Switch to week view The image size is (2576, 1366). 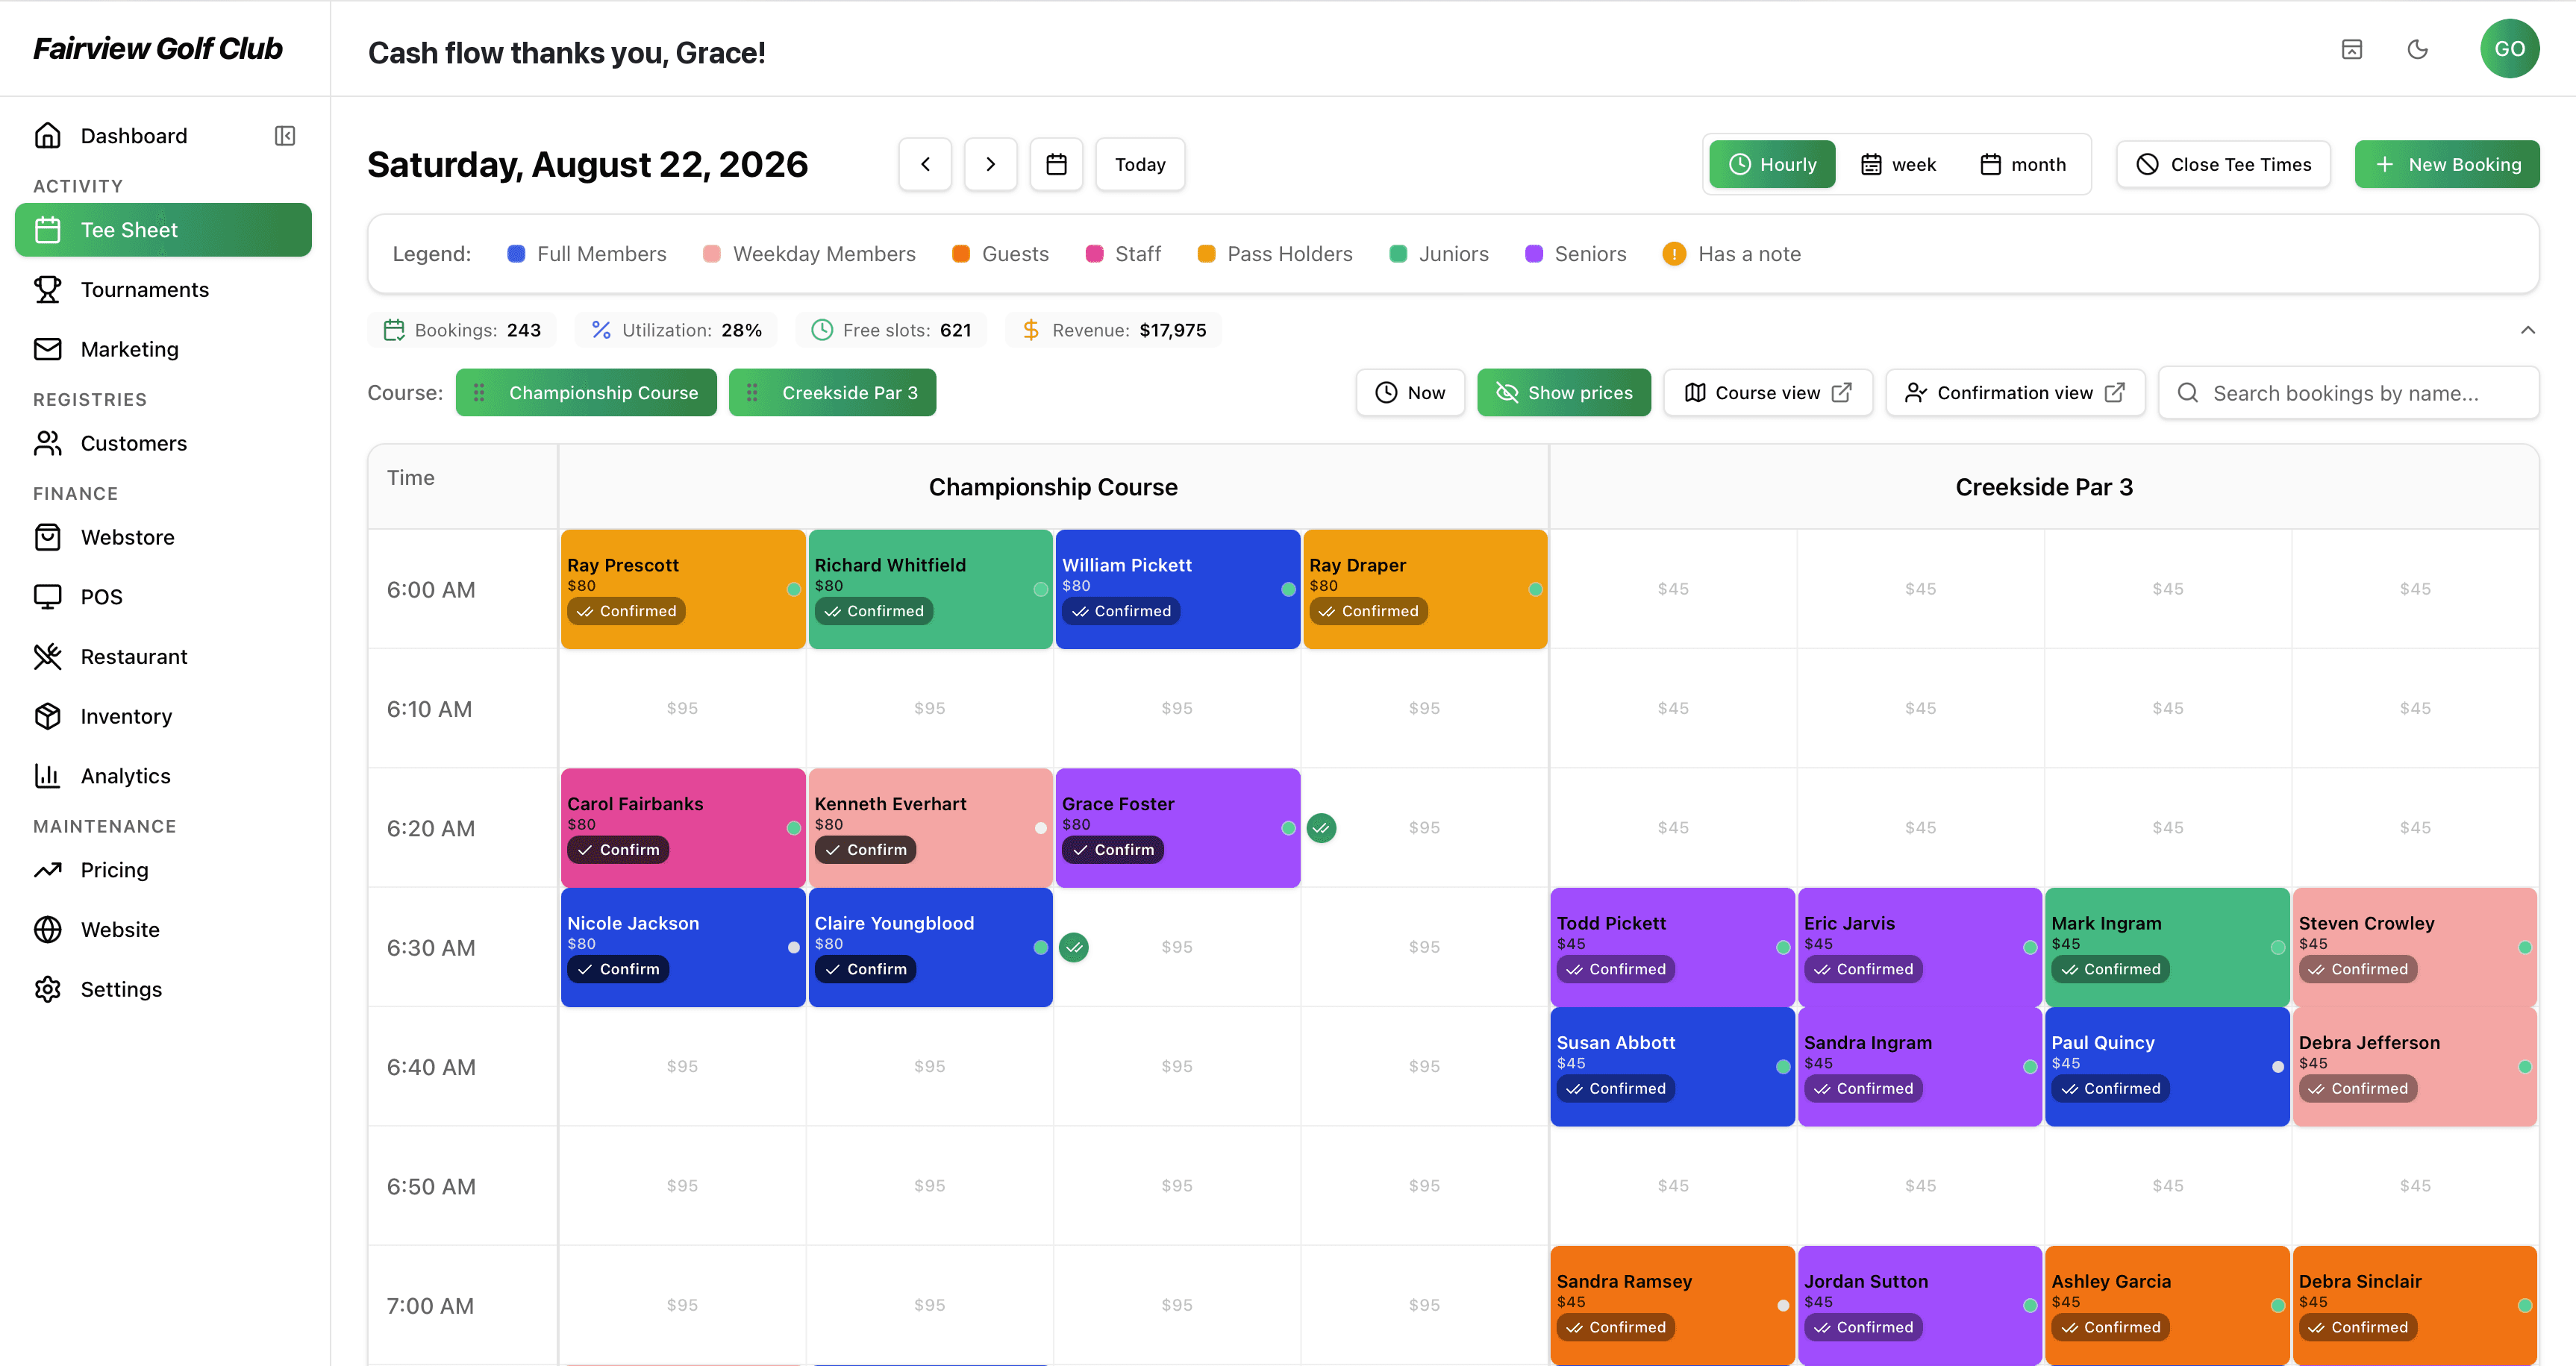click(x=1898, y=164)
